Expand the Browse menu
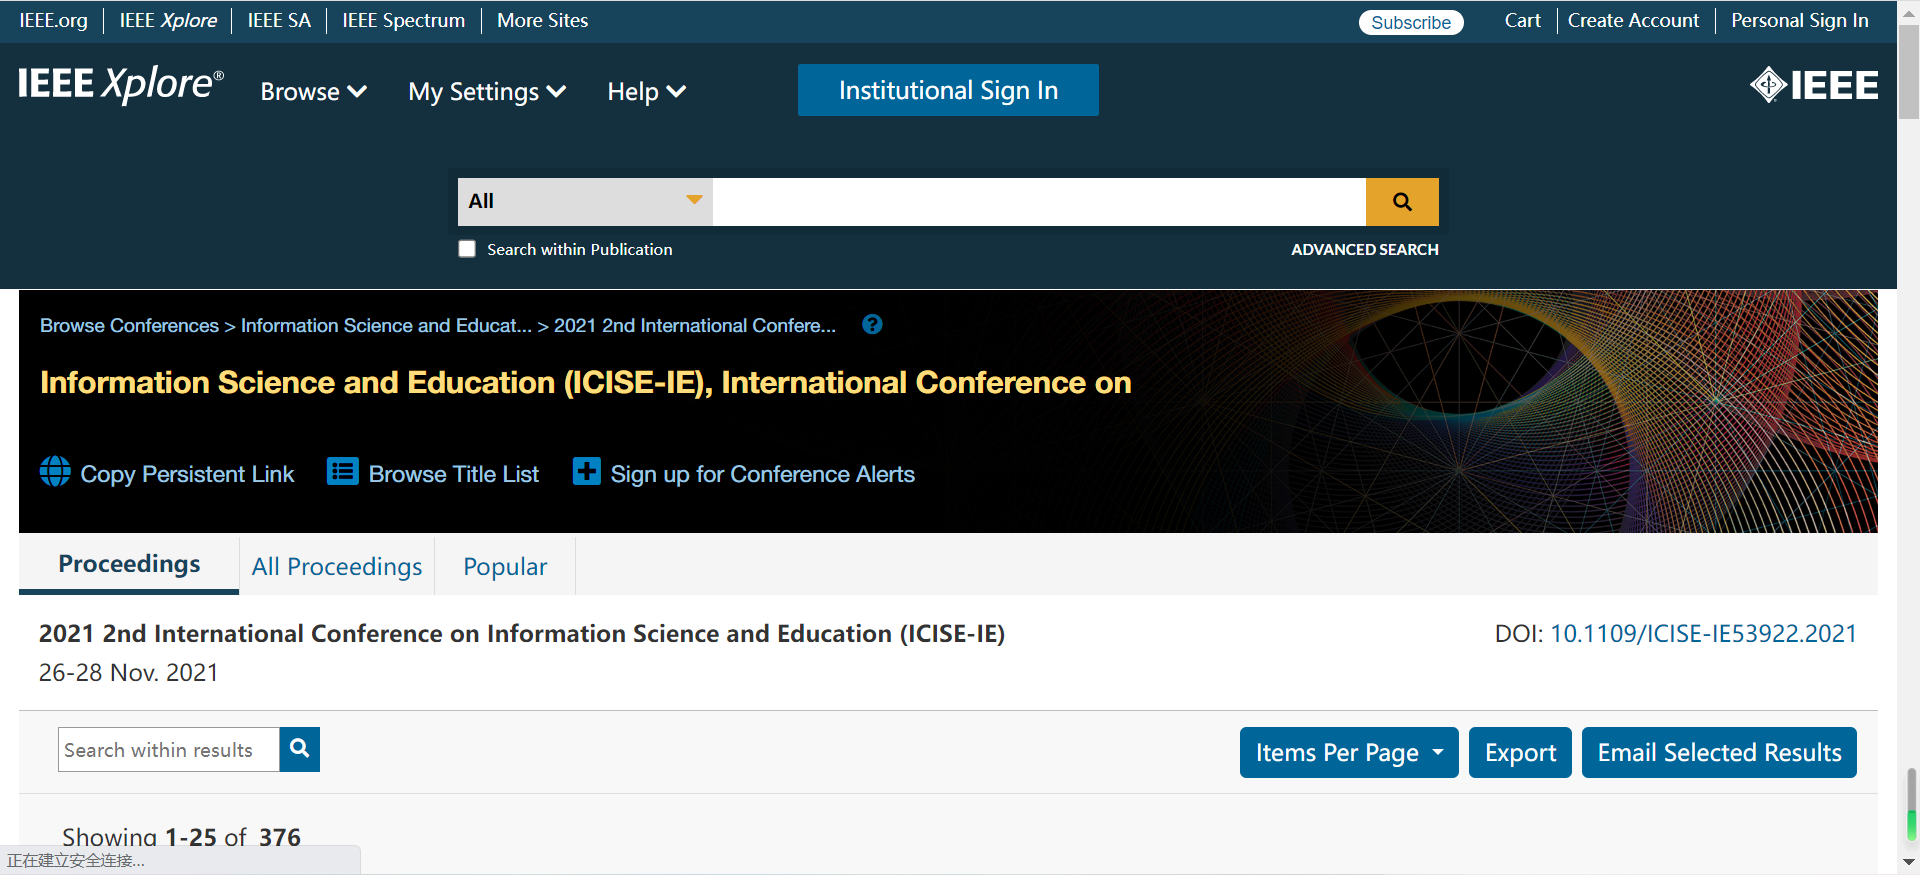 [x=313, y=92]
